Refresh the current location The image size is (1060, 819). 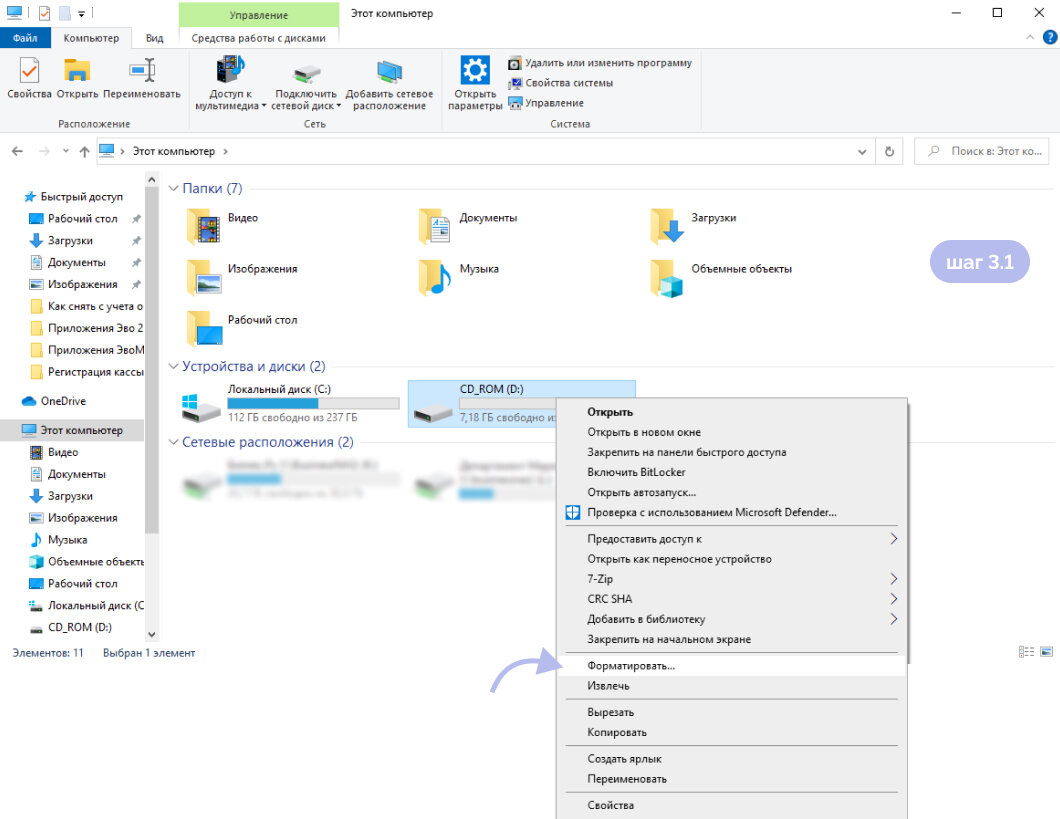[x=889, y=151]
